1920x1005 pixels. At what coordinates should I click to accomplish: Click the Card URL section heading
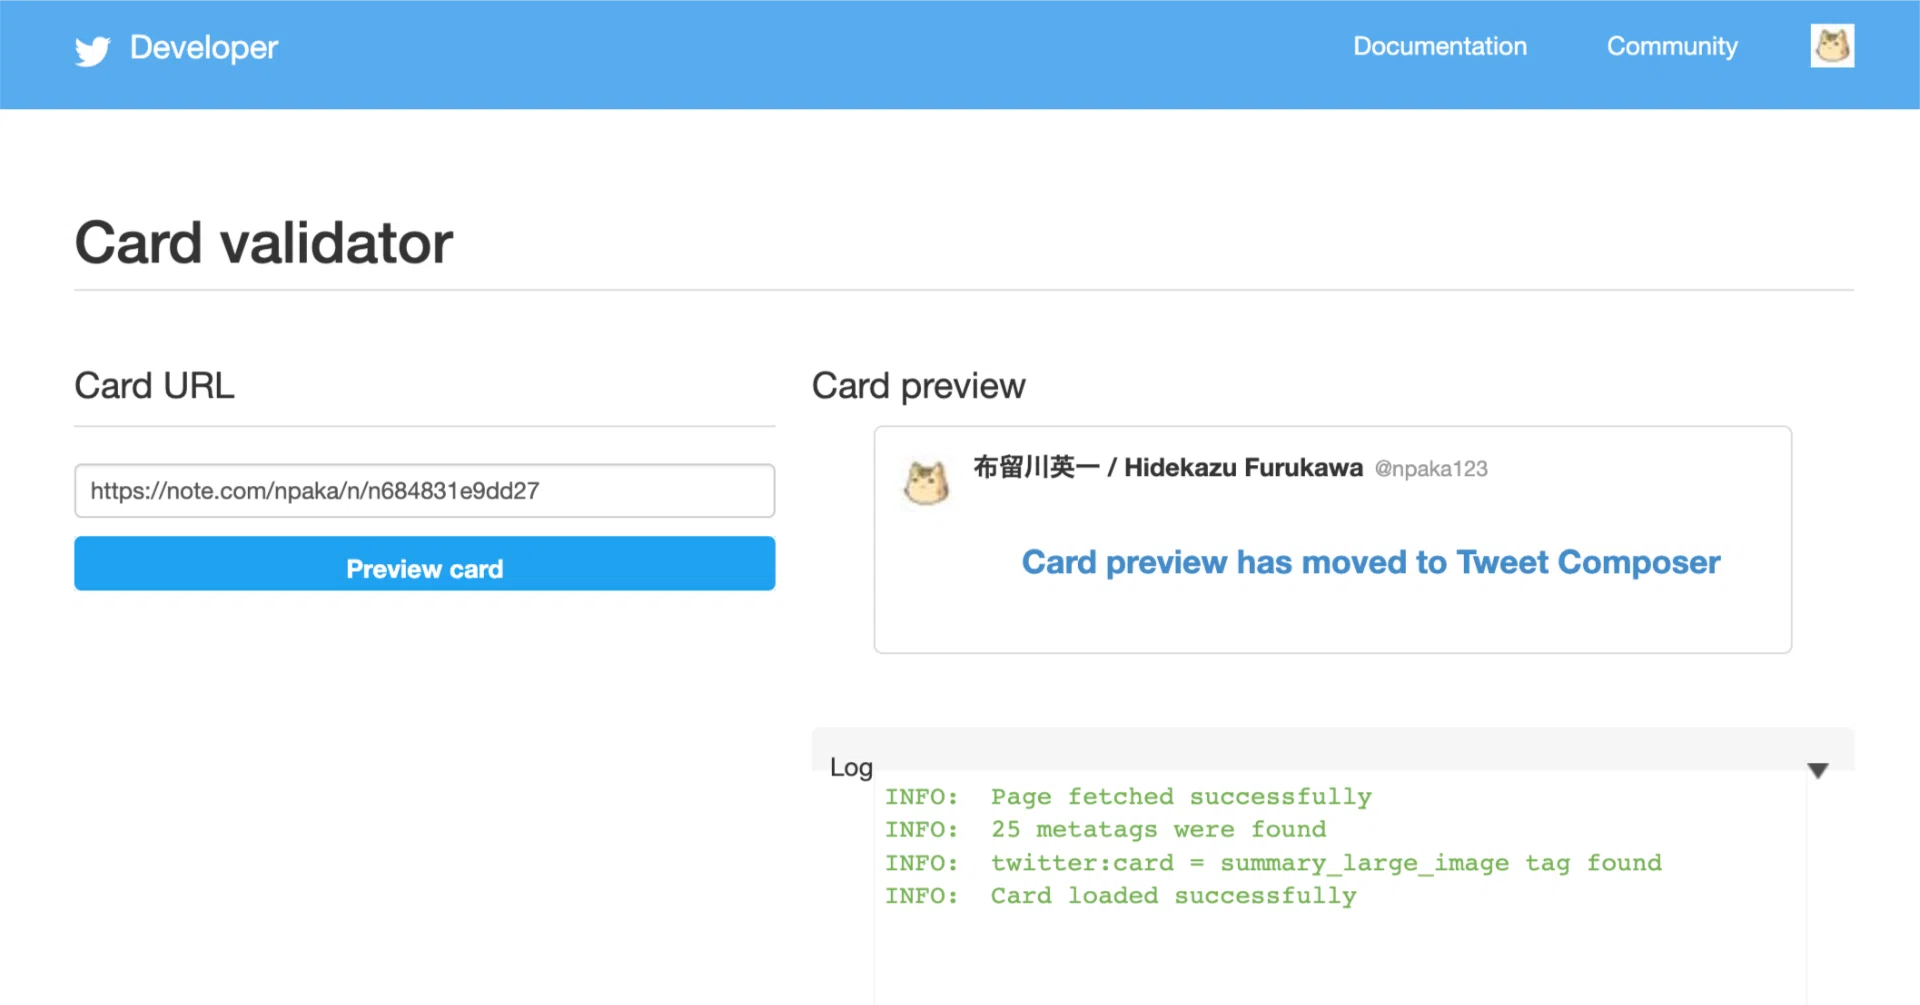(x=155, y=386)
